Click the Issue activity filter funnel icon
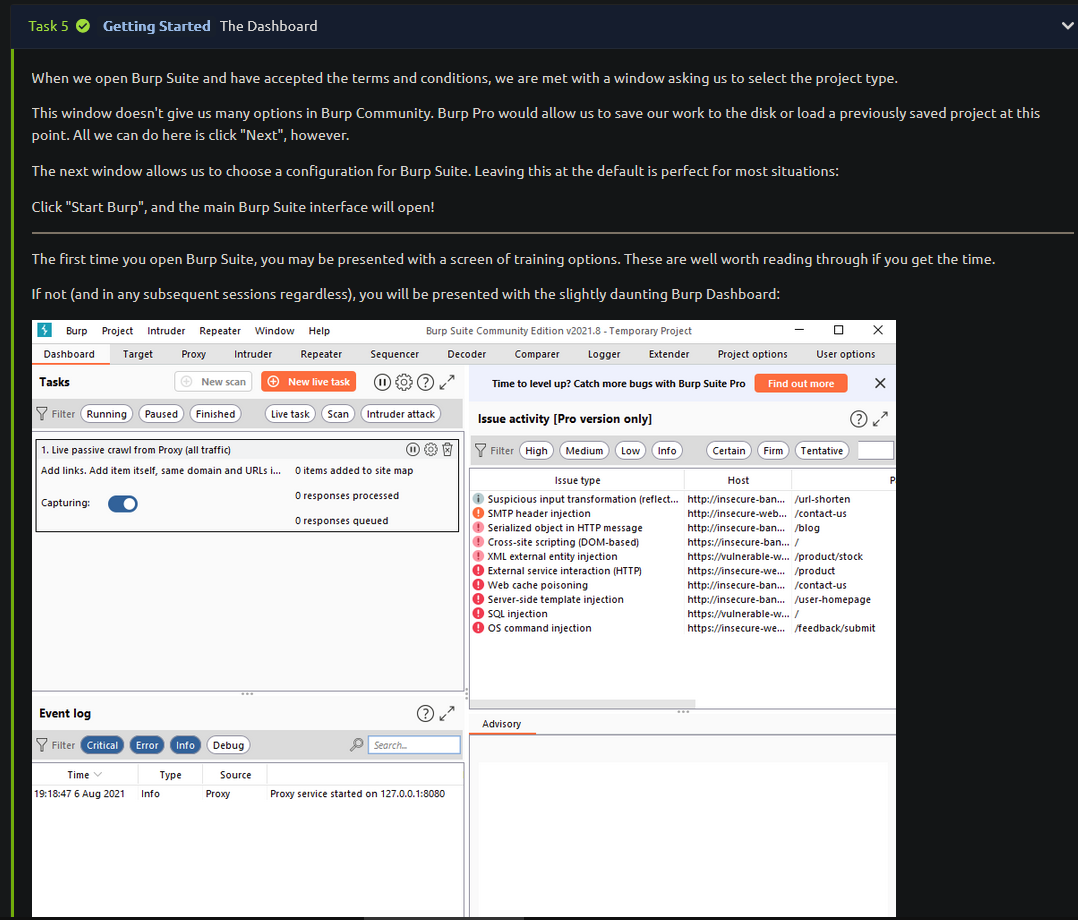The height and width of the screenshot is (920, 1078). [481, 450]
